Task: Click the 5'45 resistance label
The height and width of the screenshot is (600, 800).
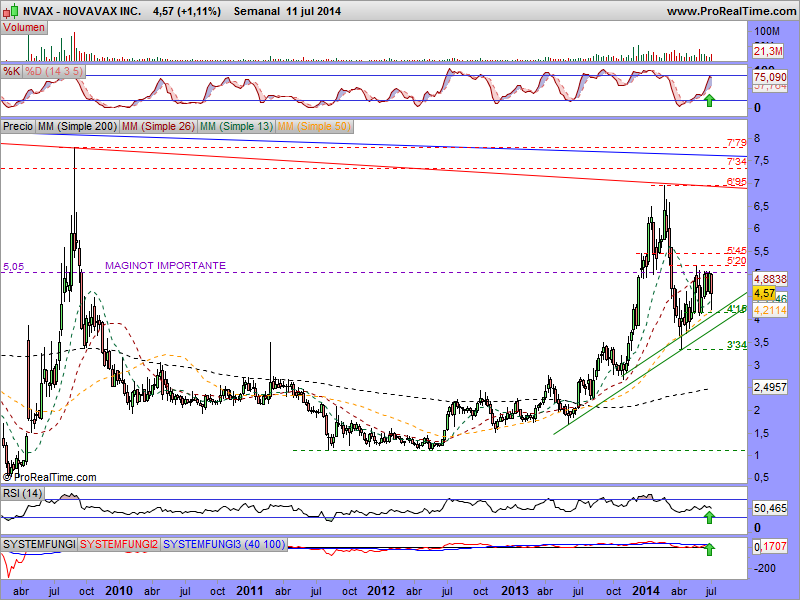Action: (x=737, y=251)
